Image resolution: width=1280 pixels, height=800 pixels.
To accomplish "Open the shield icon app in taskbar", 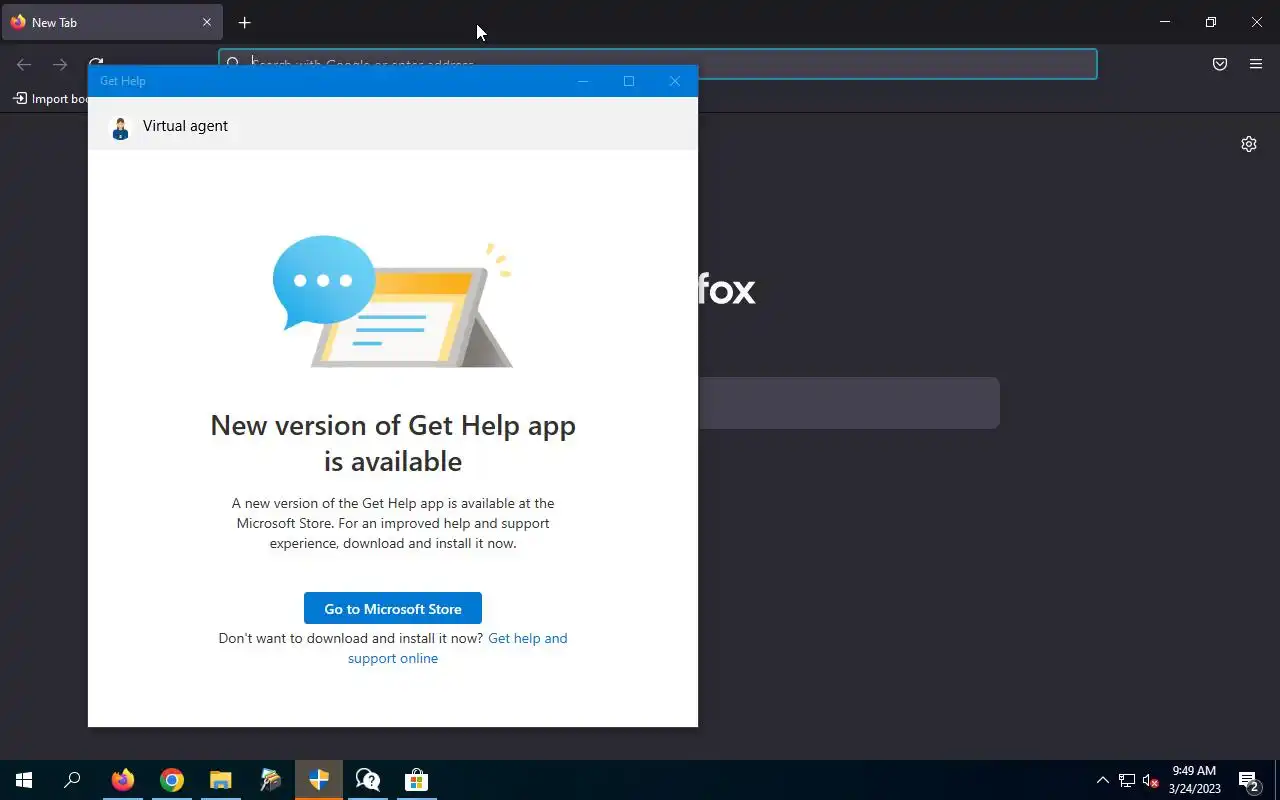I will click(319, 780).
